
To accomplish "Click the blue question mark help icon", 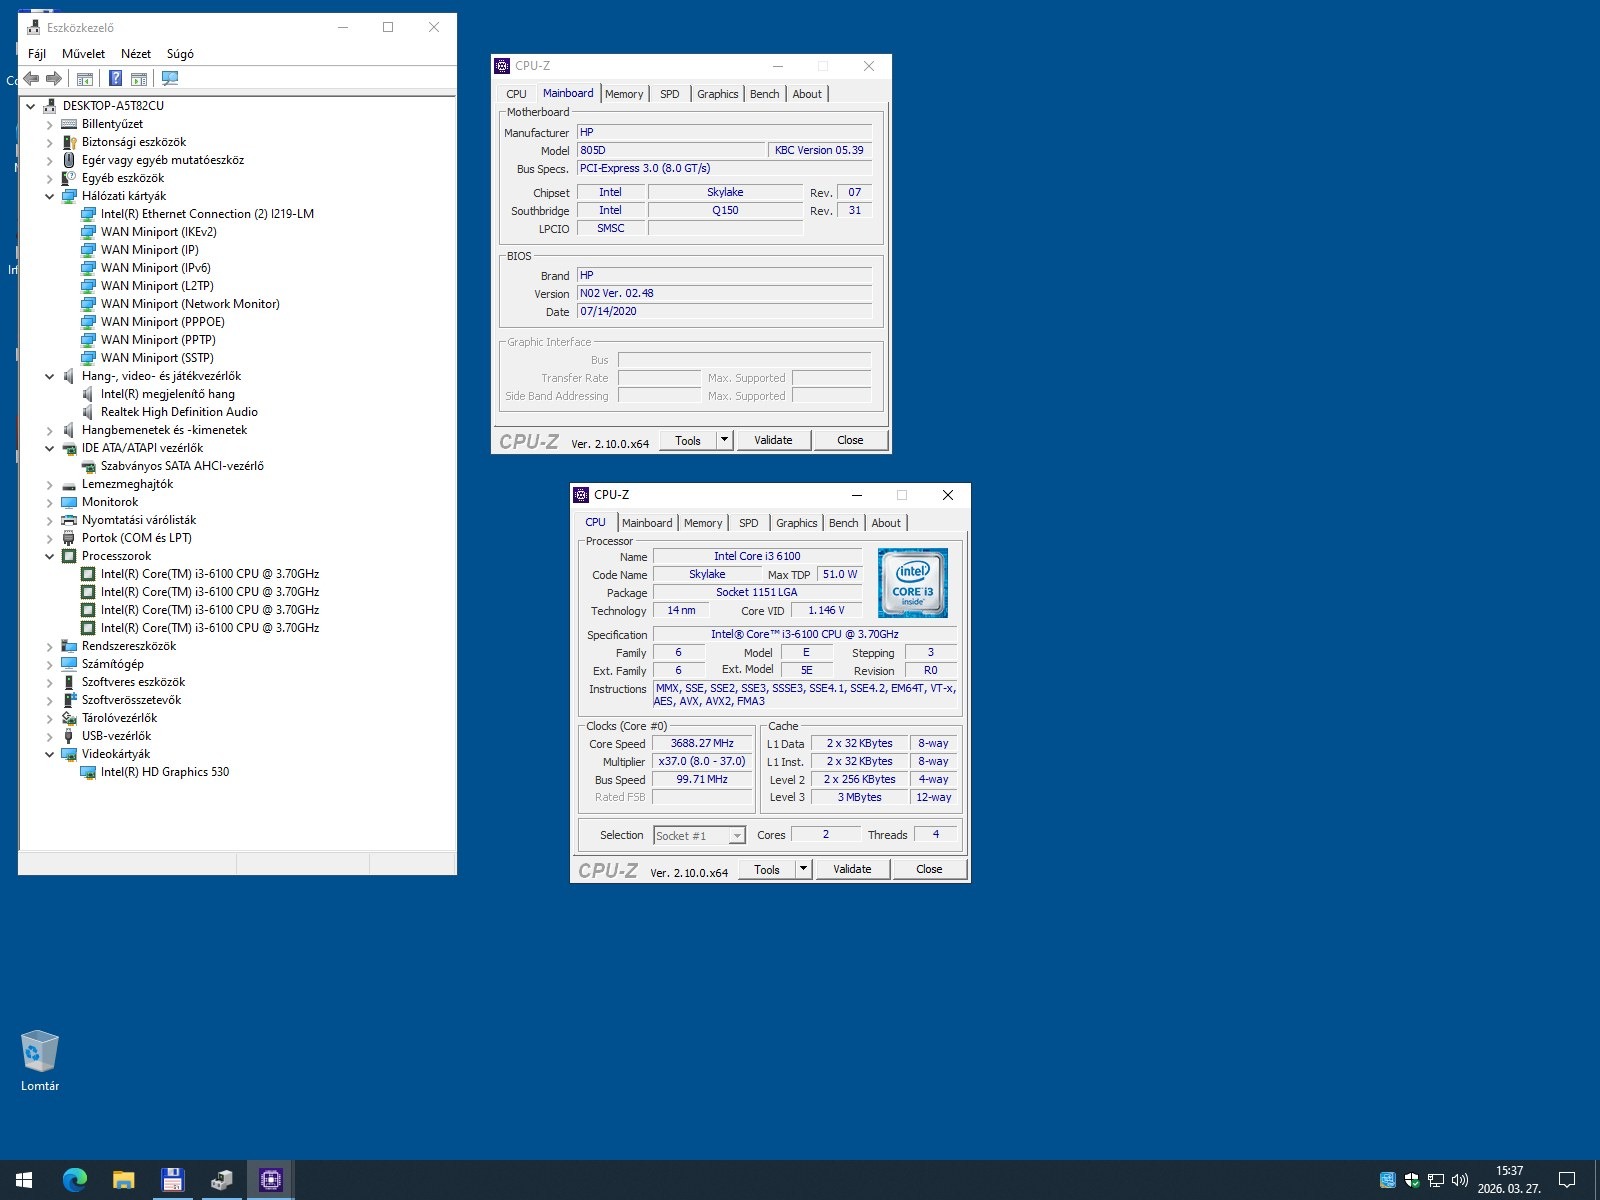I will pyautogui.click(x=116, y=78).
